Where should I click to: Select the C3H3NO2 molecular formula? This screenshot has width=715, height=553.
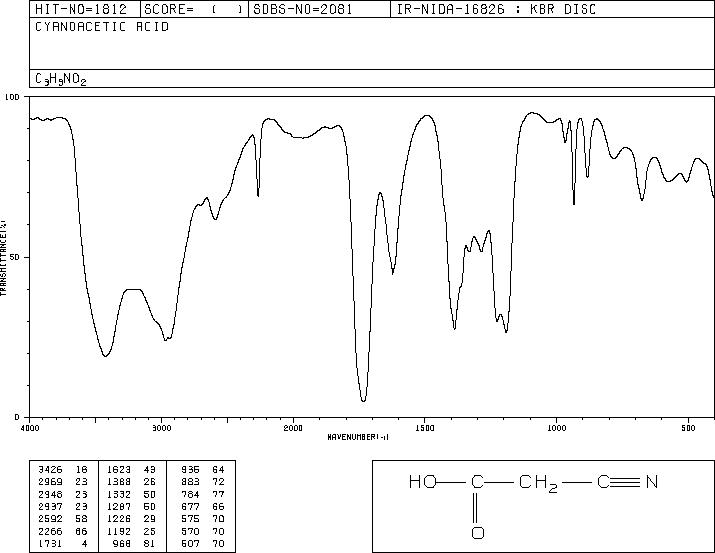[61, 79]
